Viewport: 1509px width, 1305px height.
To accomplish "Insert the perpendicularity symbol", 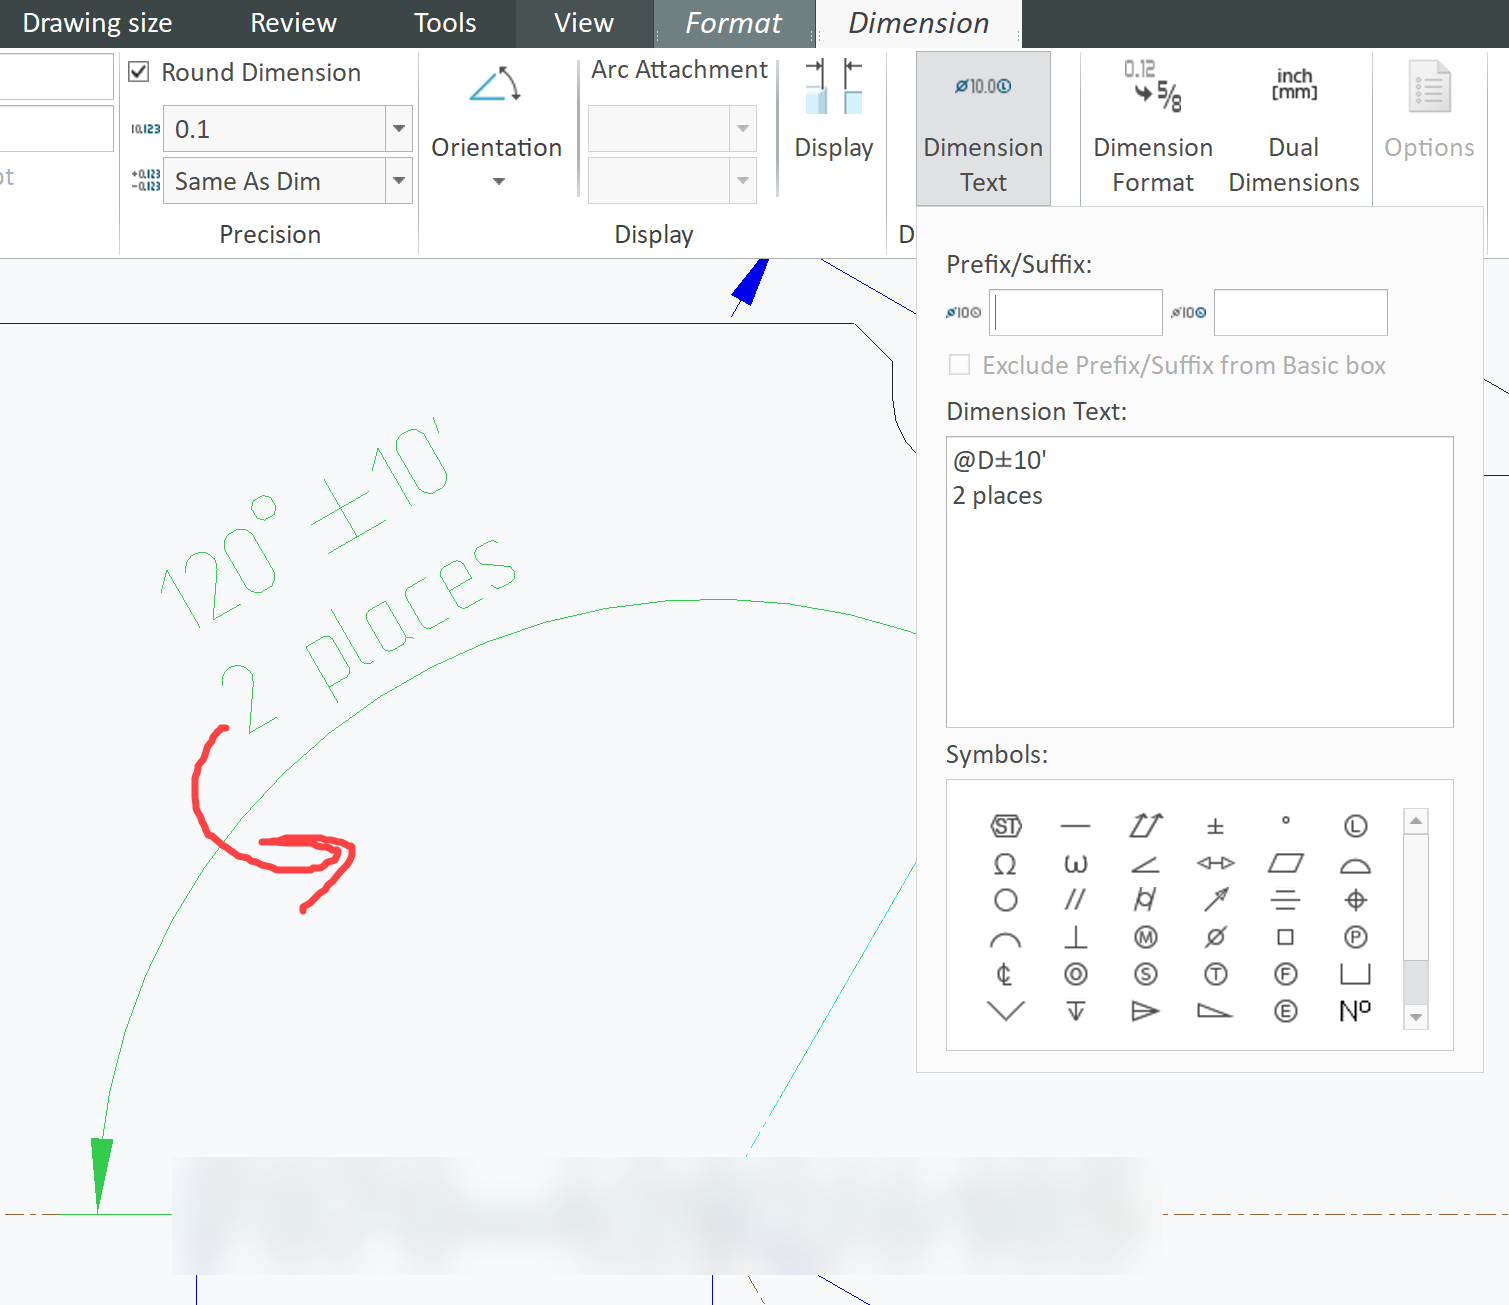I will coord(1075,937).
